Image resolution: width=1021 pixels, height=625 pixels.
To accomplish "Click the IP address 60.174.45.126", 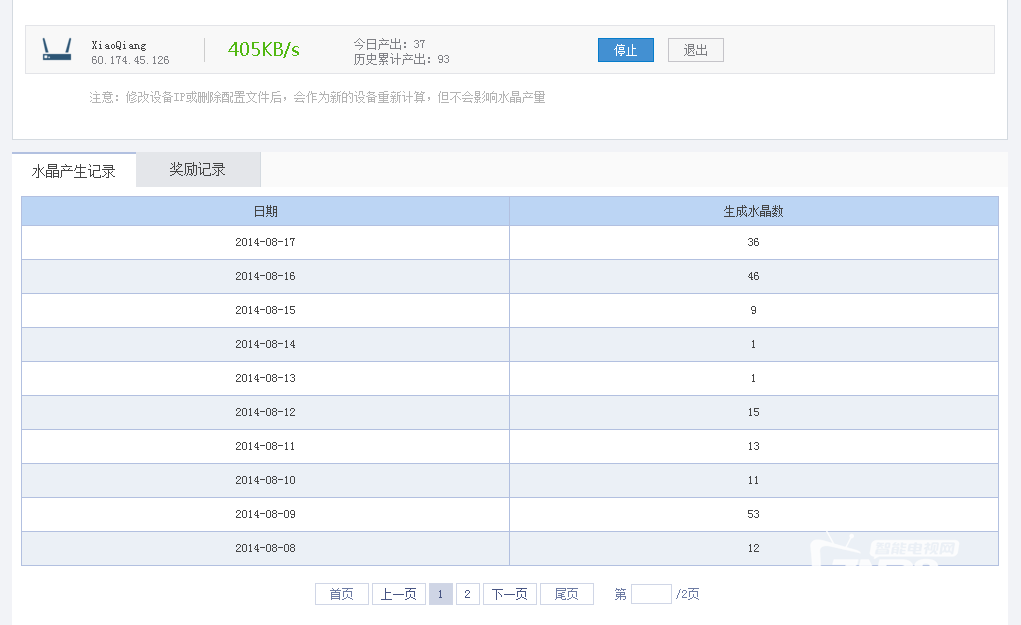I will 130,60.
